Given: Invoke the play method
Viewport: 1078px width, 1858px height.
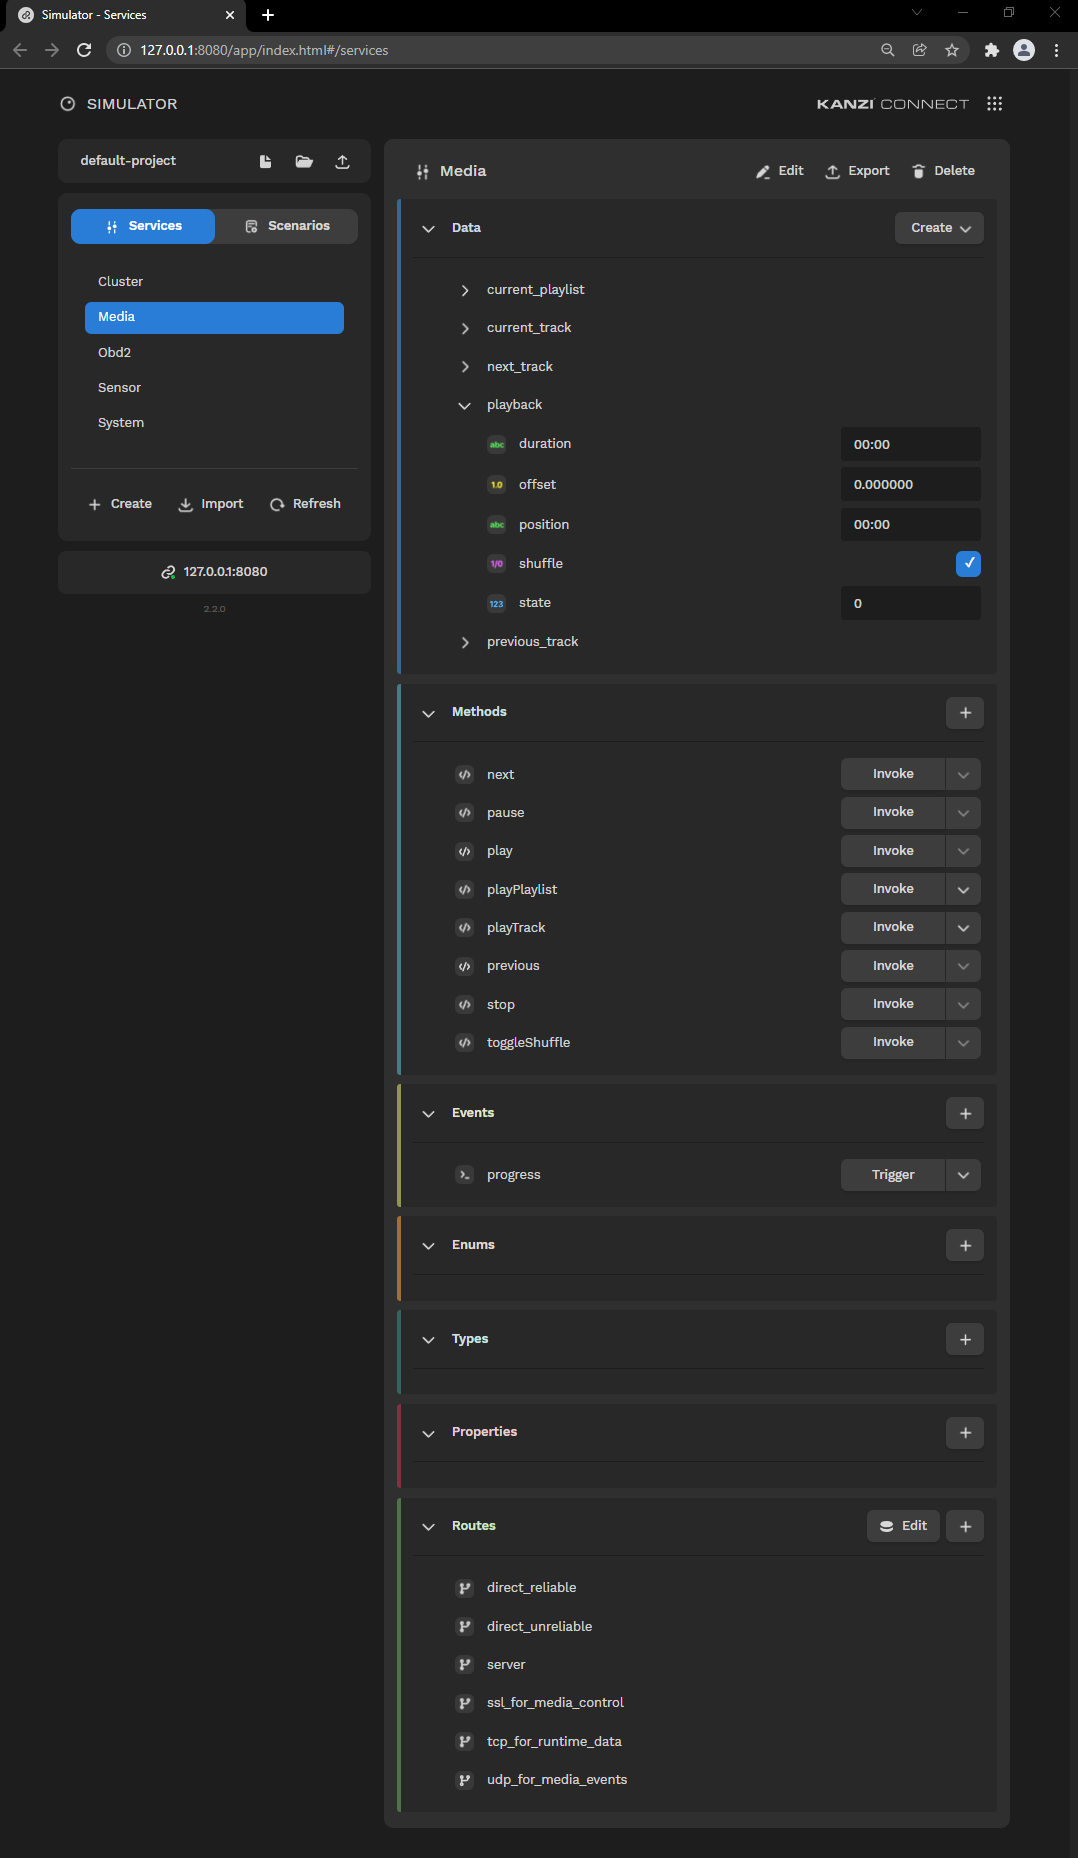Looking at the screenshot, I should (x=893, y=851).
